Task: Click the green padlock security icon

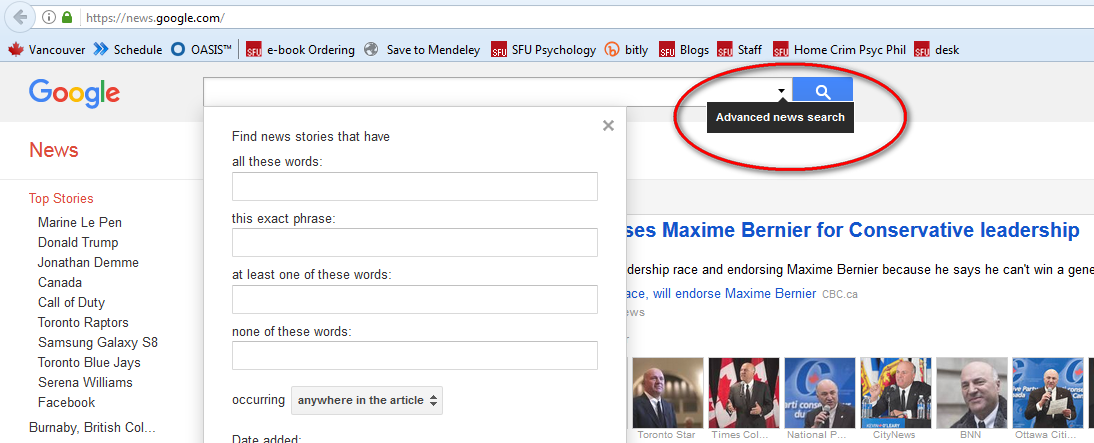Action: coord(67,17)
